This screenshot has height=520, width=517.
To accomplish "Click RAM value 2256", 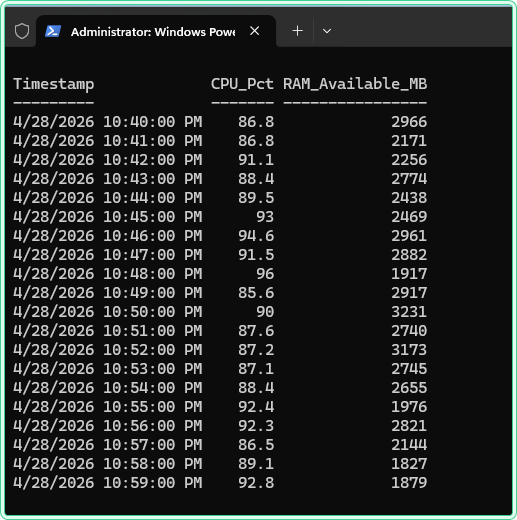I will [409, 160].
